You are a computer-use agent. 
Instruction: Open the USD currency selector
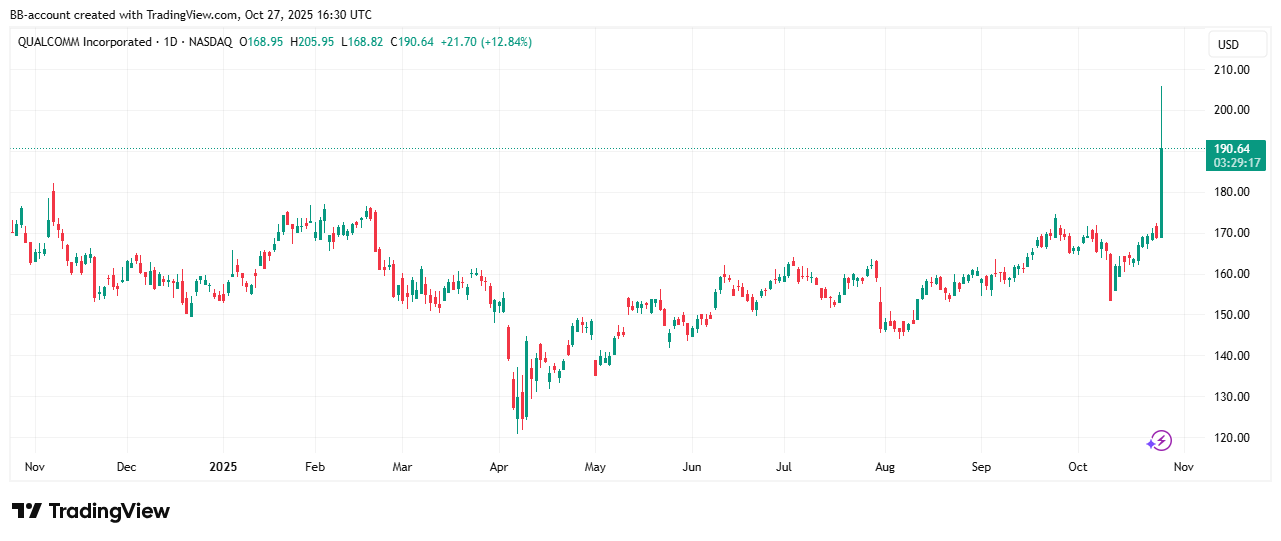pyautogui.click(x=1227, y=45)
